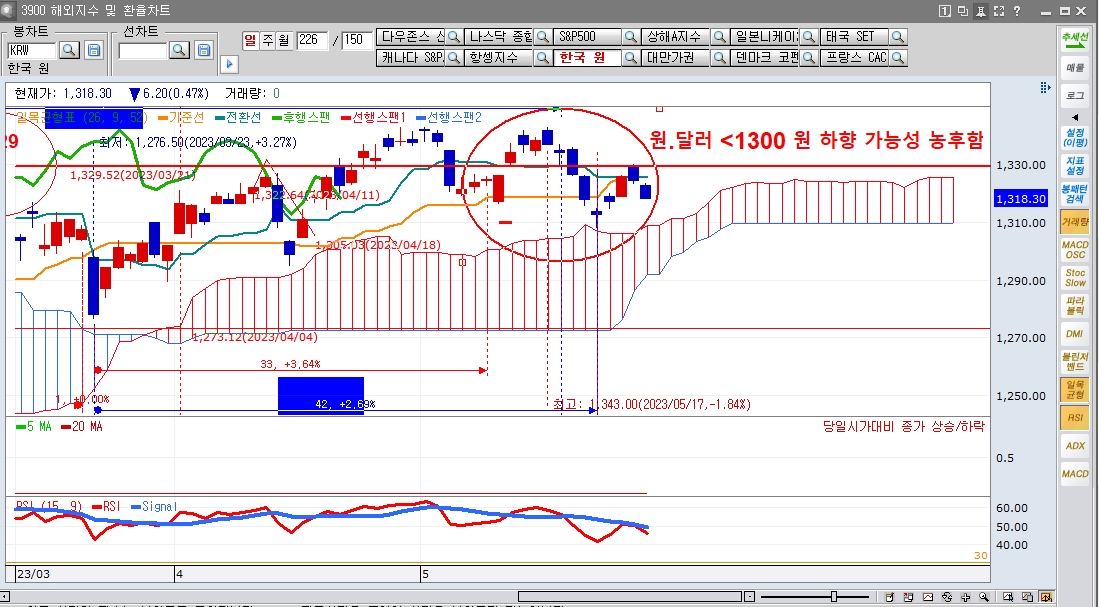Click the save icon in candle chart section
This screenshot has width=1099, height=607.
tap(94, 50)
